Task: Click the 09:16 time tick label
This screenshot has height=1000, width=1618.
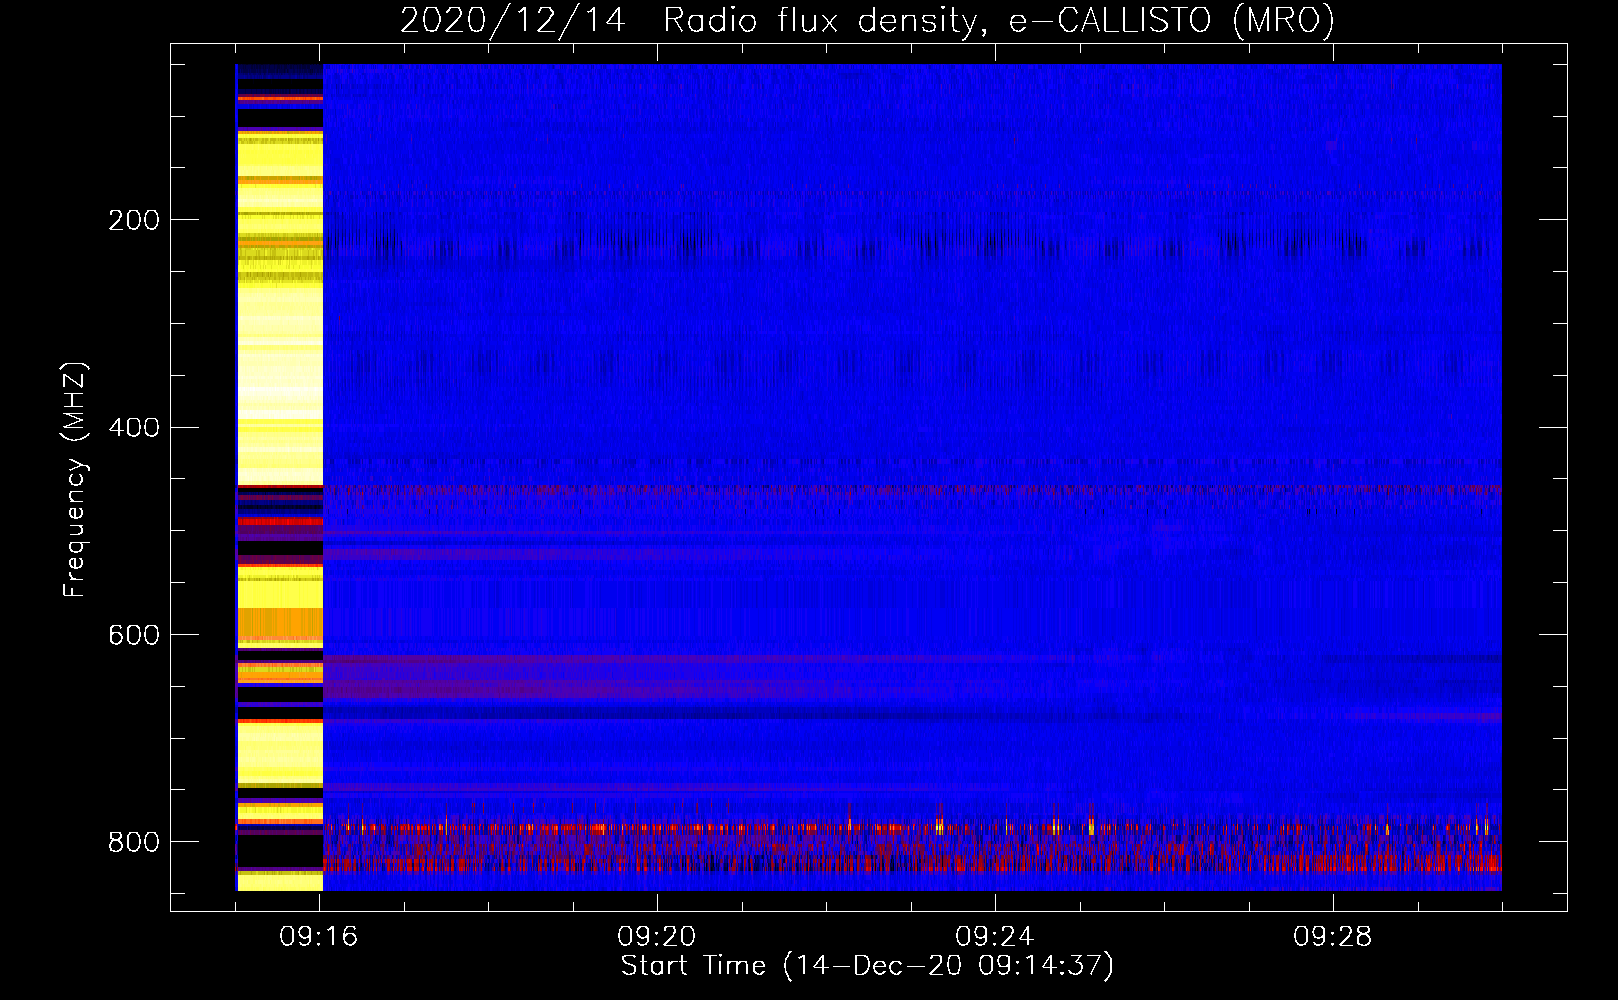Action: tap(319, 937)
